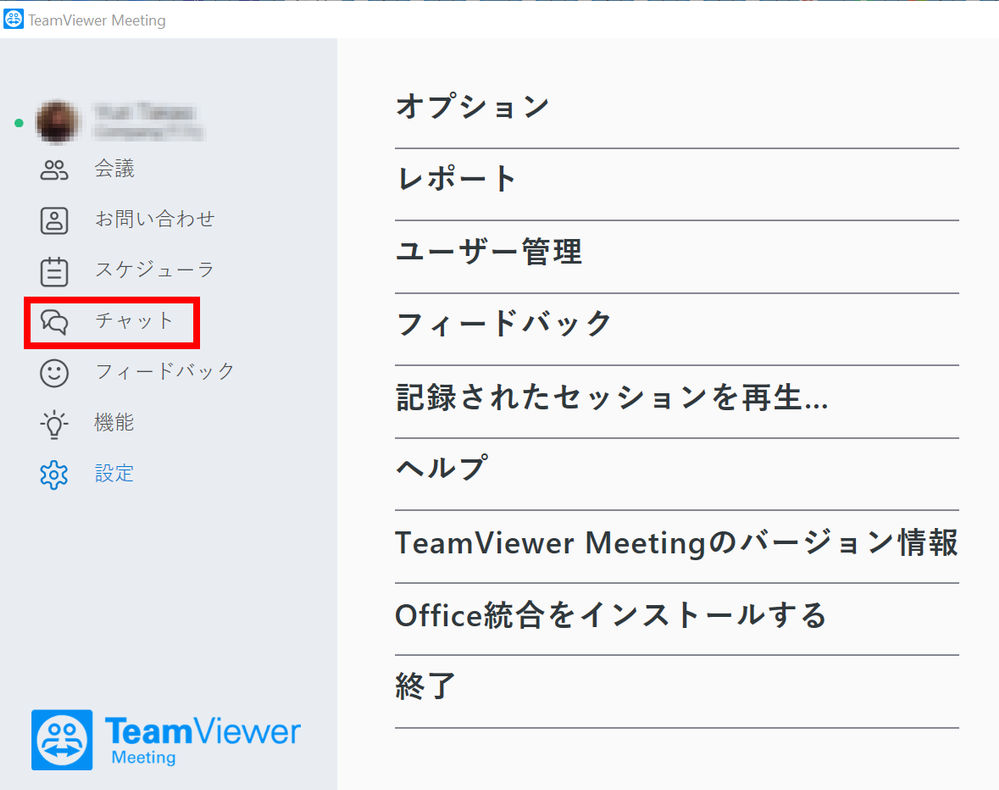Click the TeamViewer Meeting logo at bottom
The height and width of the screenshot is (790, 999).
click(166, 740)
